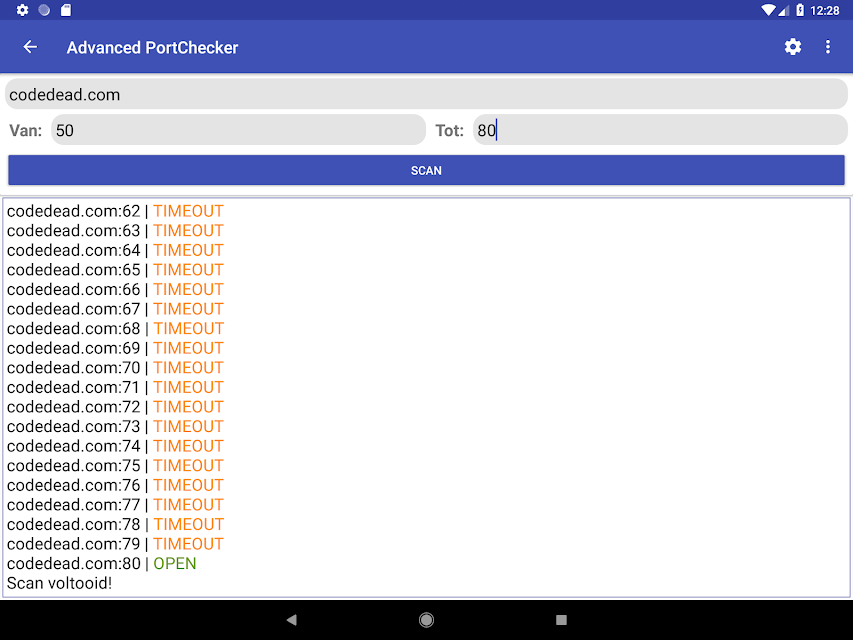The width and height of the screenshot is (853, 640).
Task: Tap the settings gear in the status bar
Action: pos(22,10)
